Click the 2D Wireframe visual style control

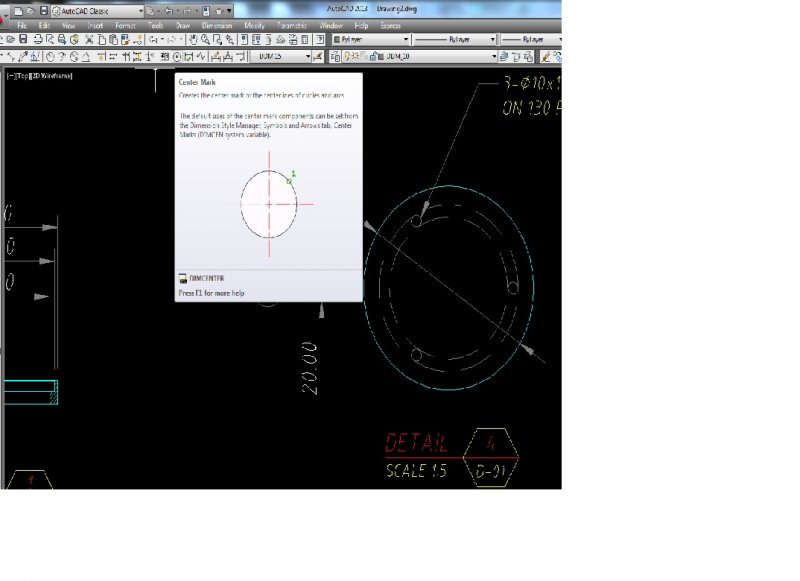tap(53, 76)
